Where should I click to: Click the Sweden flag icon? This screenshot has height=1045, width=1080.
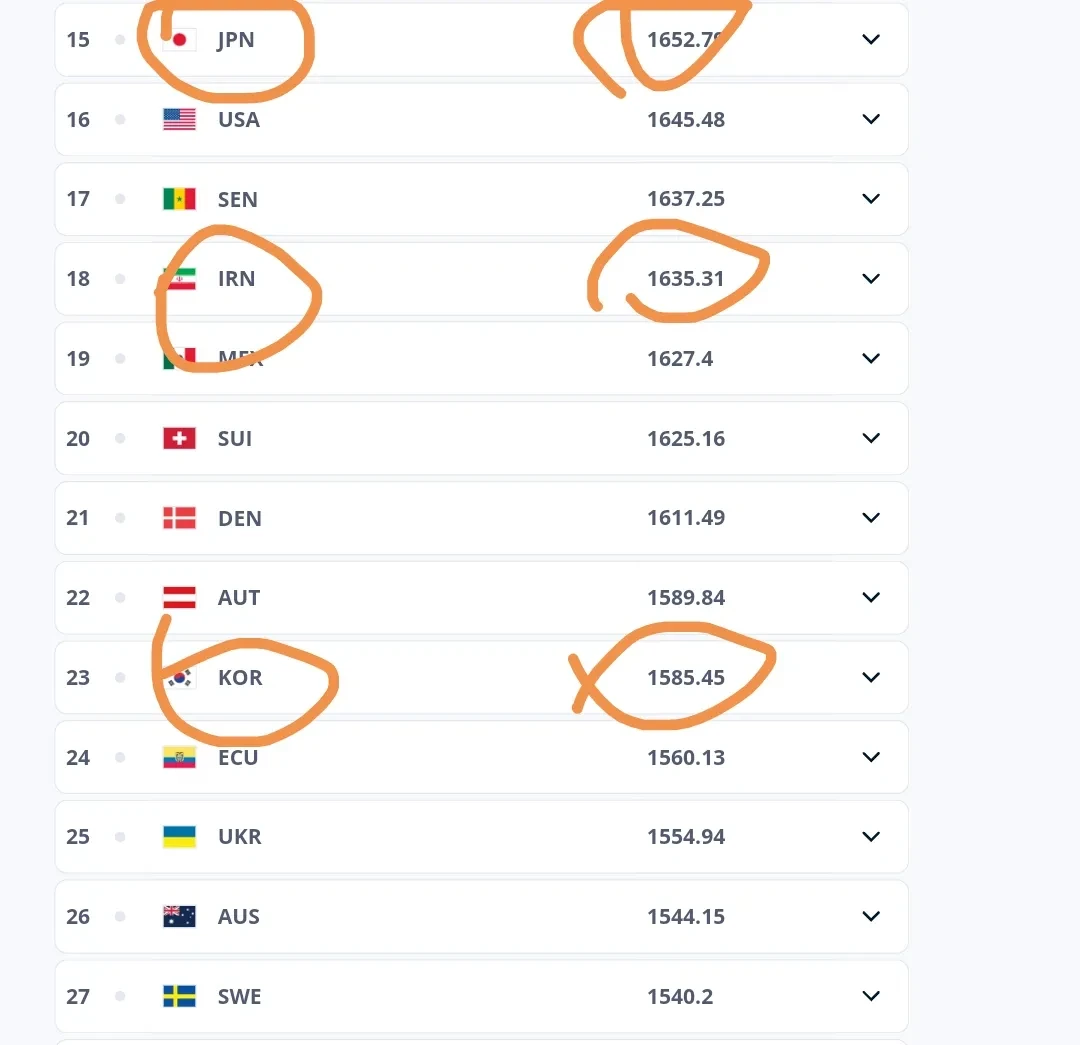point(179,996)
